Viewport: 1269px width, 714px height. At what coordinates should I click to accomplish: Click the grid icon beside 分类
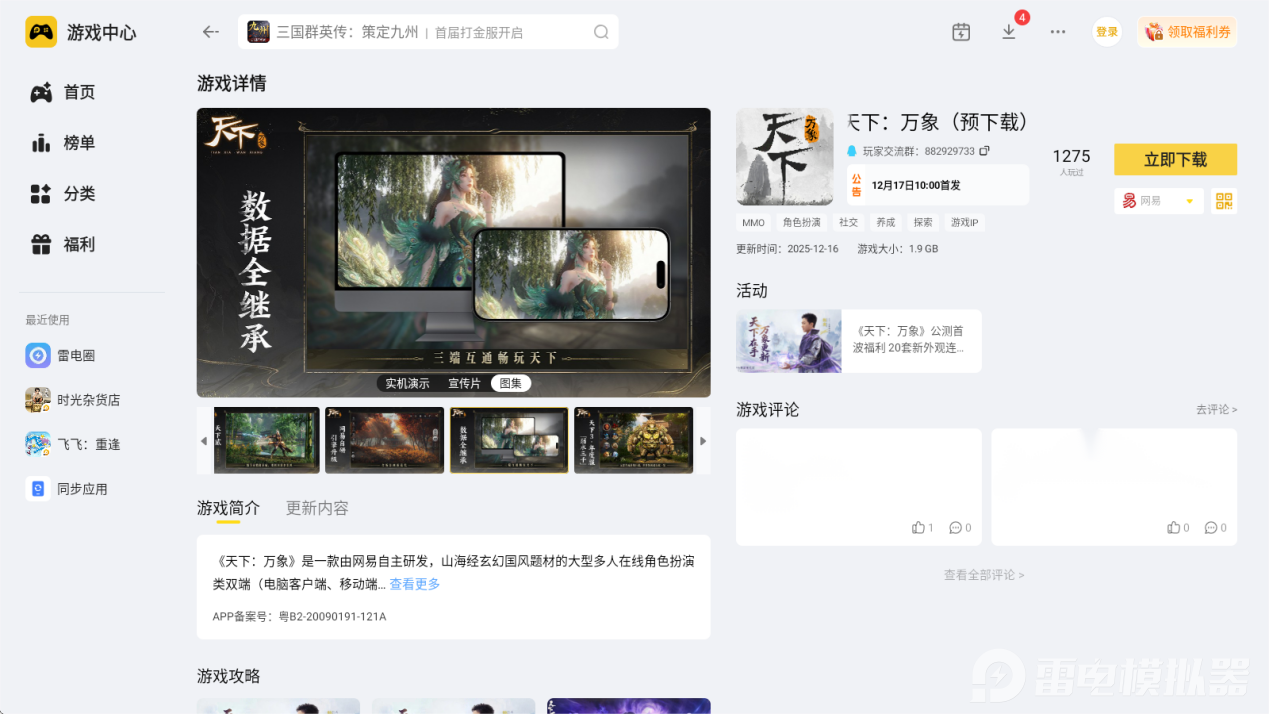click(x=41, y=194)
